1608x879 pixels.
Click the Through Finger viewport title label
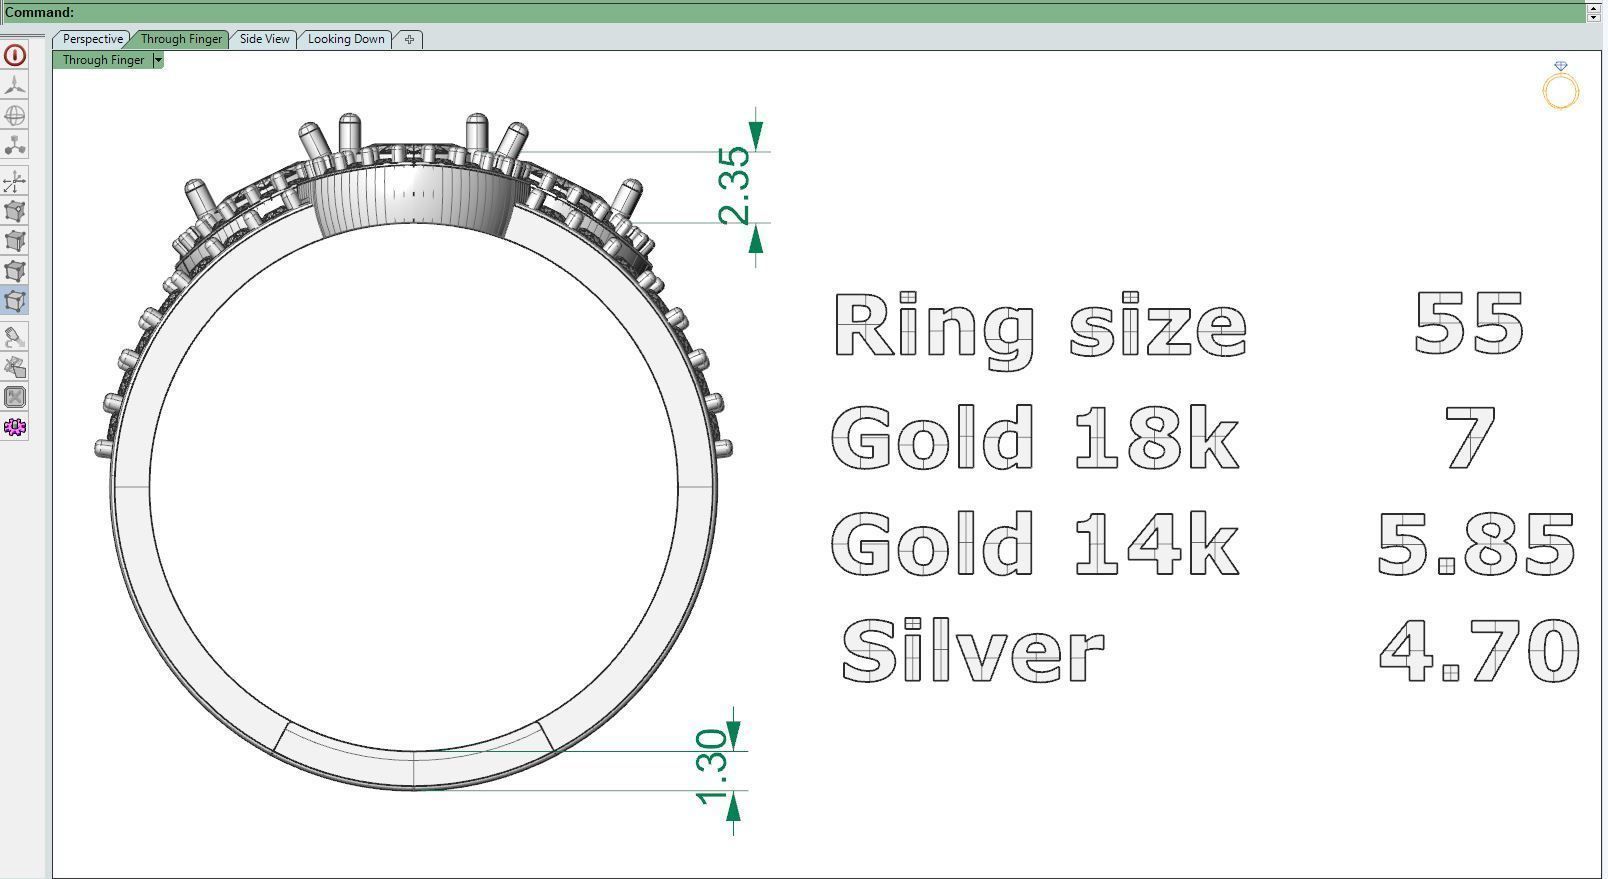[x=103, y=60]
